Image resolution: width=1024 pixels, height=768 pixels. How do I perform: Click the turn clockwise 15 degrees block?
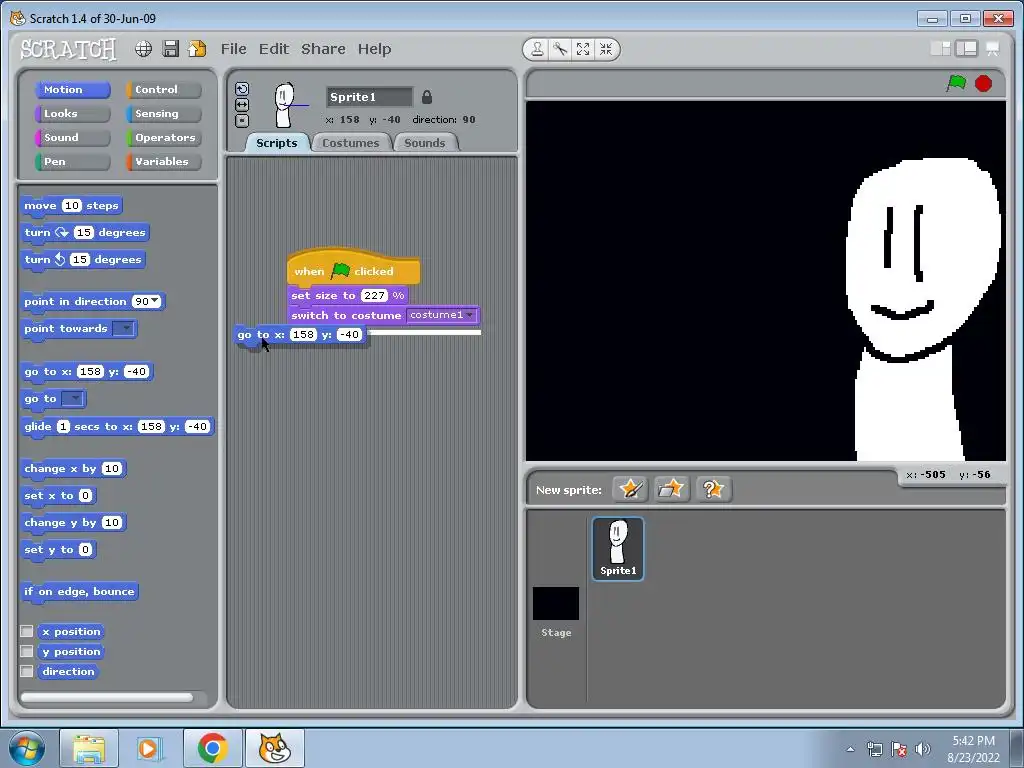pyautogui.click(x=85, y=232)
